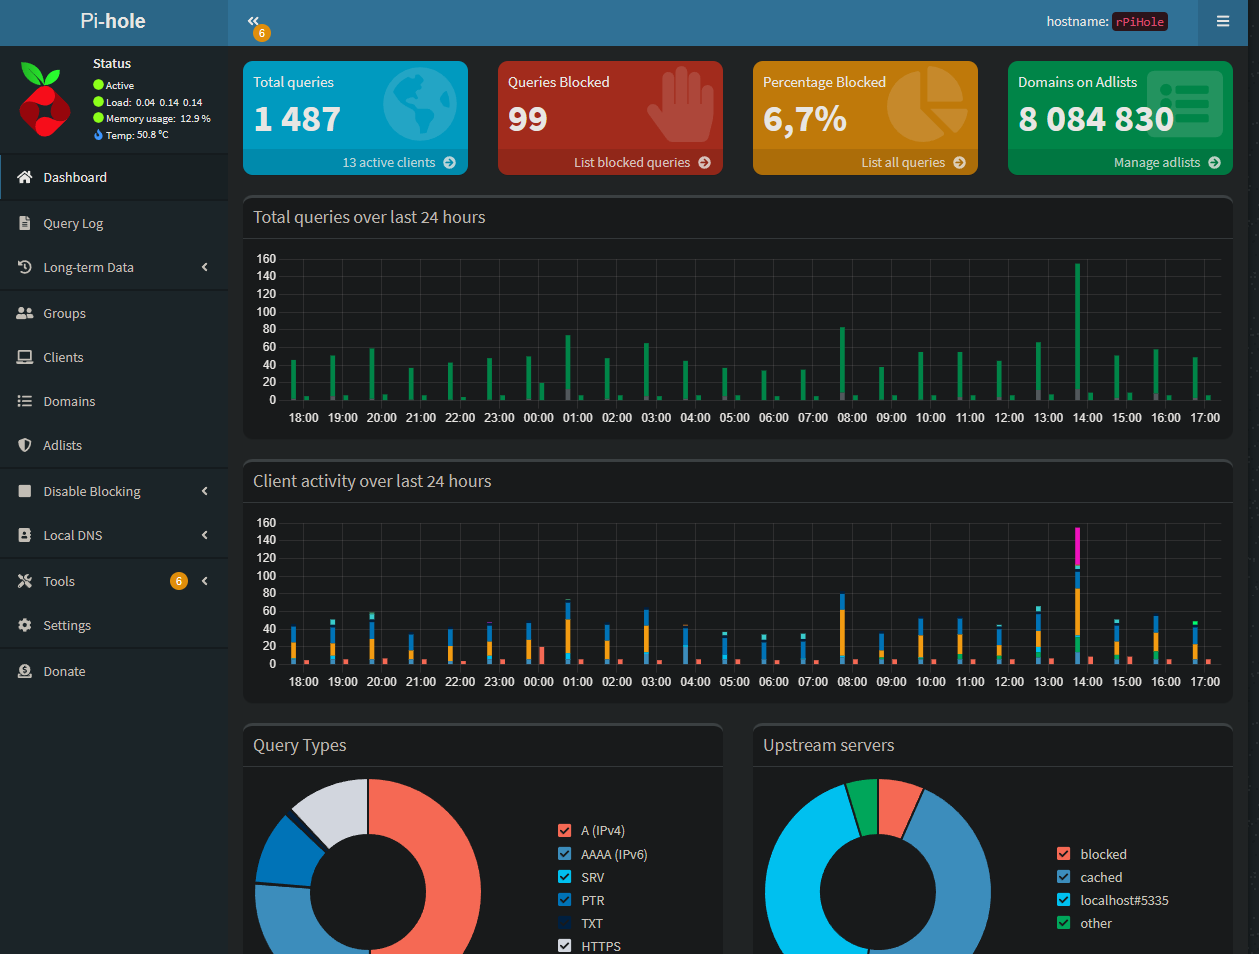Image resolution: width=1259 pixels, height=954 pixels.
Task: Toggle AAAA (IPv6) legend checkbox
Action: (x=565, y=854)
